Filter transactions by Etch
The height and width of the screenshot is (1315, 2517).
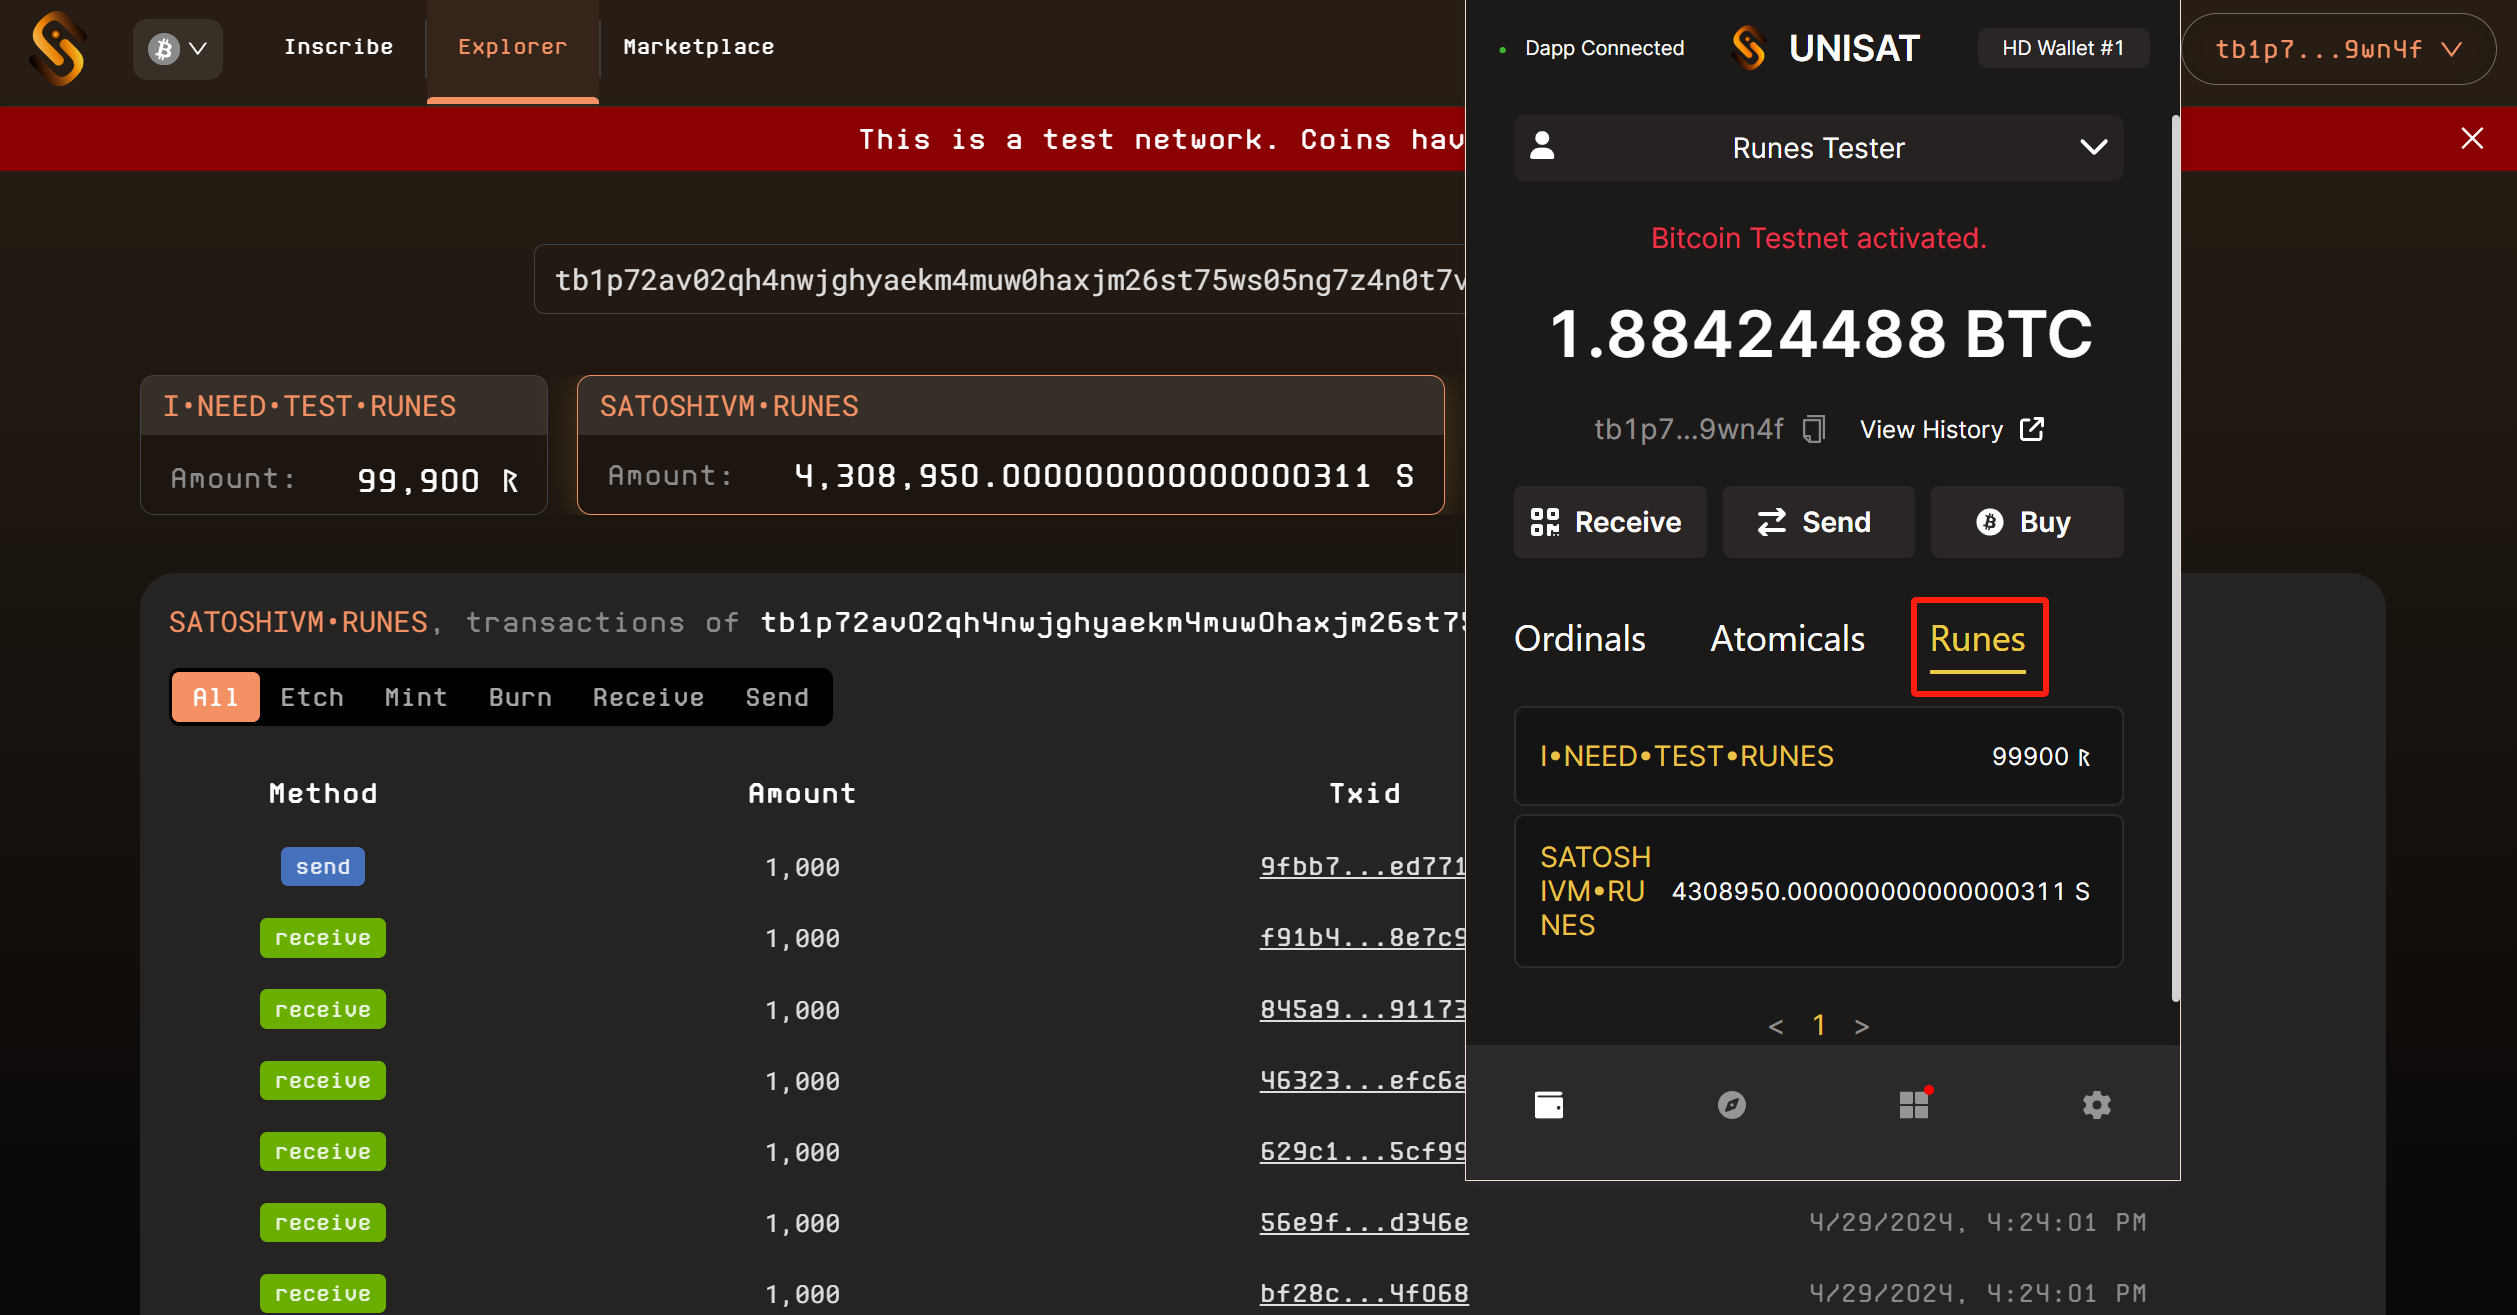(312, 697)
